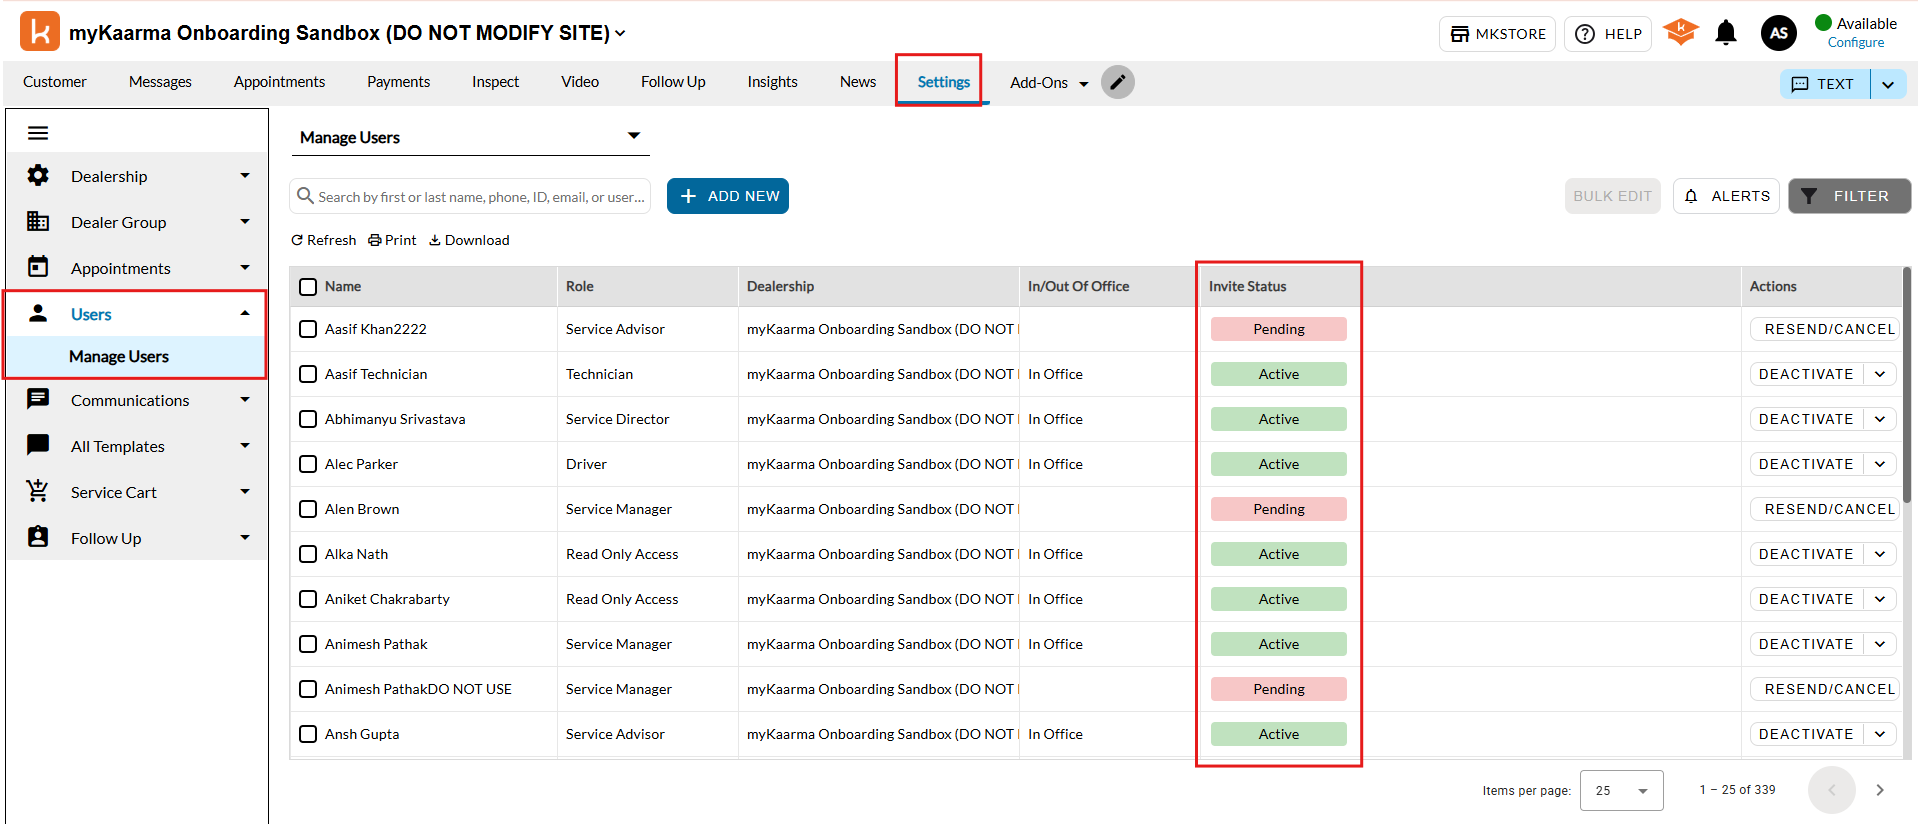The height and width of the screenshot is (824, 1918).
Task: Click the pencil edit icon beside Add-Ons
Action: click(x=1118, y=82)
